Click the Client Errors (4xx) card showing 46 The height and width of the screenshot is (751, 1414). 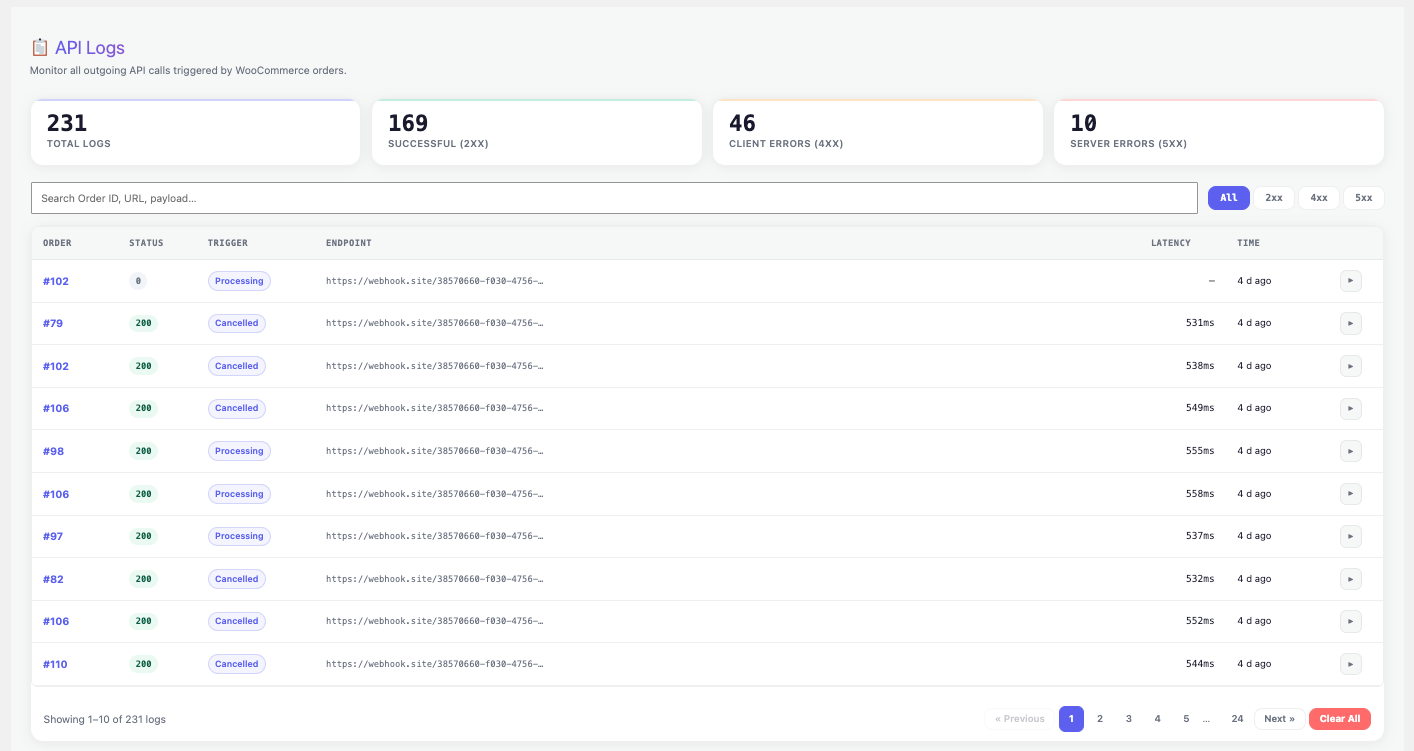pos(878,132)
